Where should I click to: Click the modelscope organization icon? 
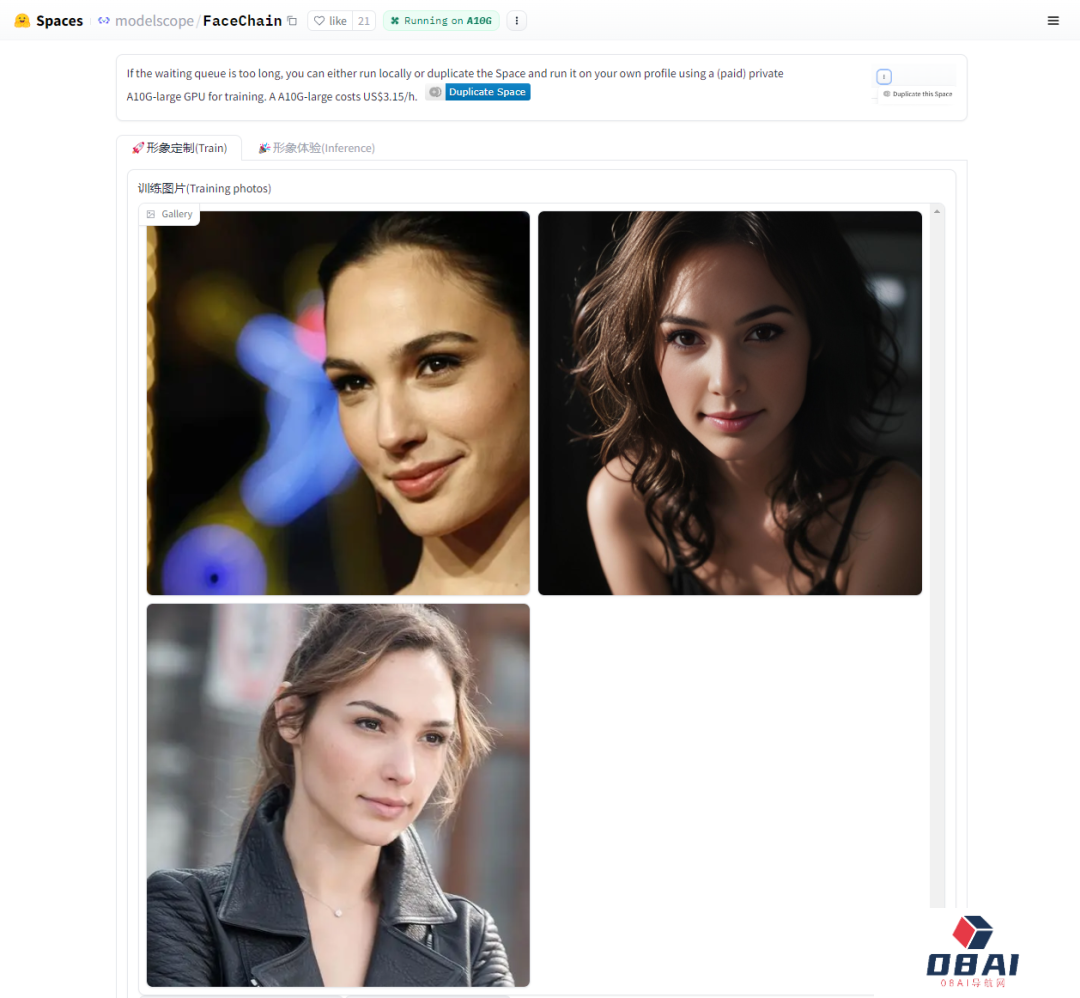point(104,21)
